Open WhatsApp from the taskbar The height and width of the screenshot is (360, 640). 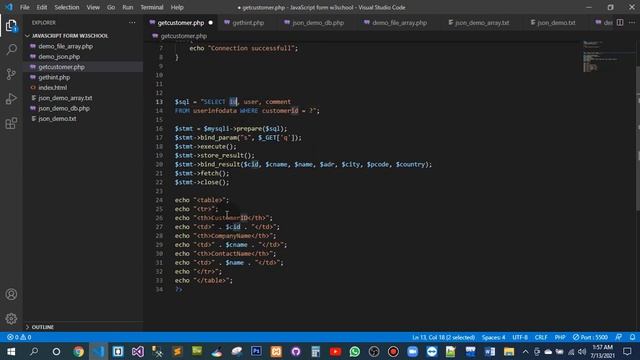355,351
